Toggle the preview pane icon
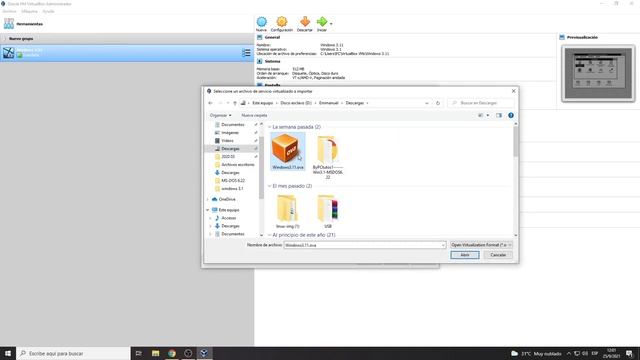 point(499,116)
